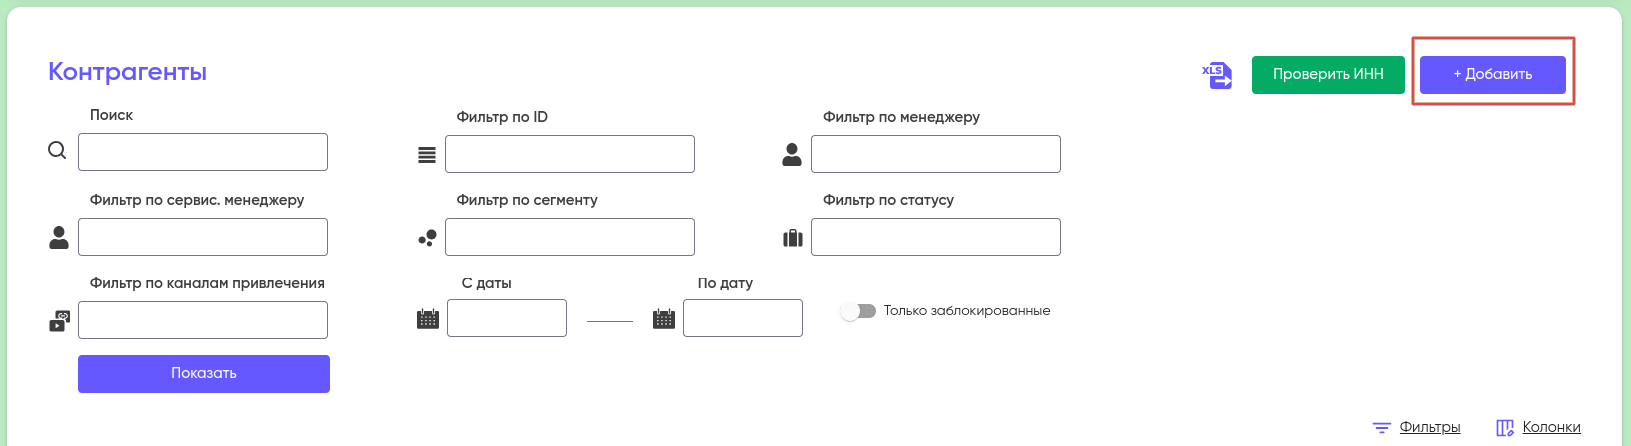Click the segment filter dots icon

click(x=427, y=238)
